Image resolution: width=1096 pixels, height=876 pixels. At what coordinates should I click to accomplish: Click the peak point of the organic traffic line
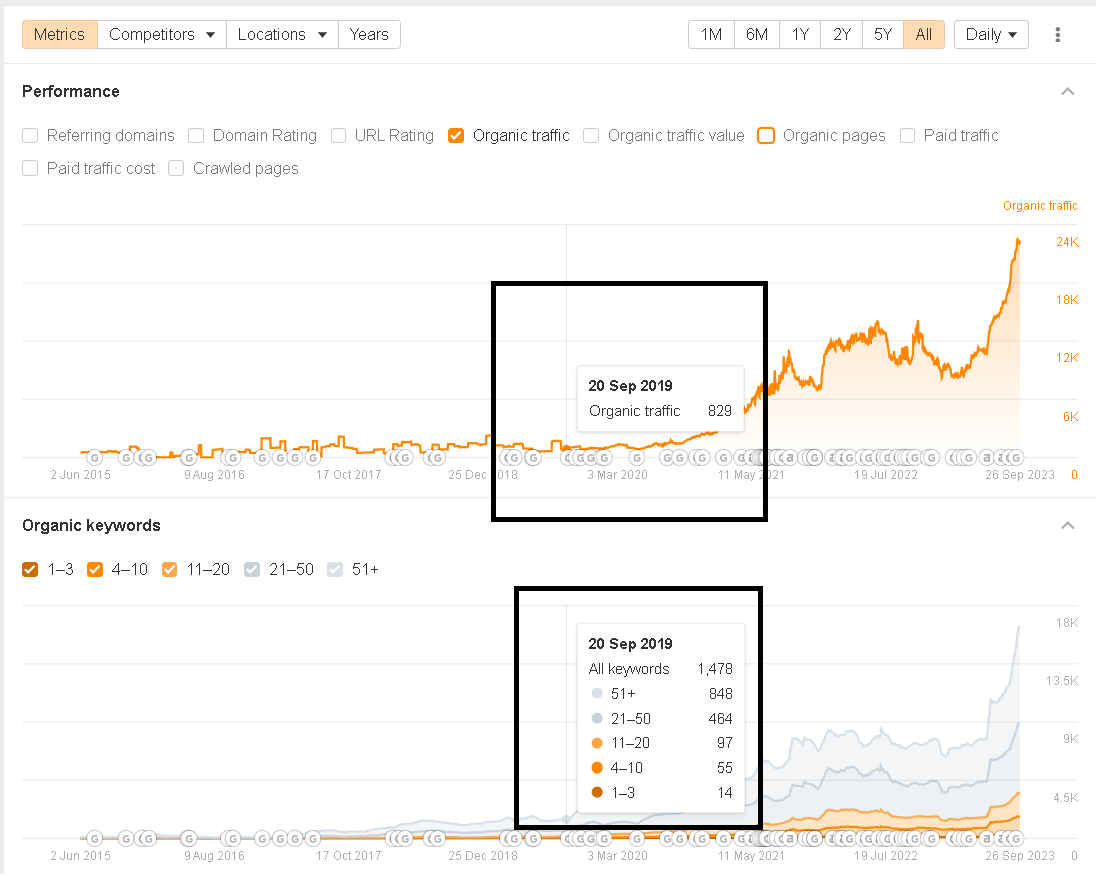click(x=1018, y=240)
